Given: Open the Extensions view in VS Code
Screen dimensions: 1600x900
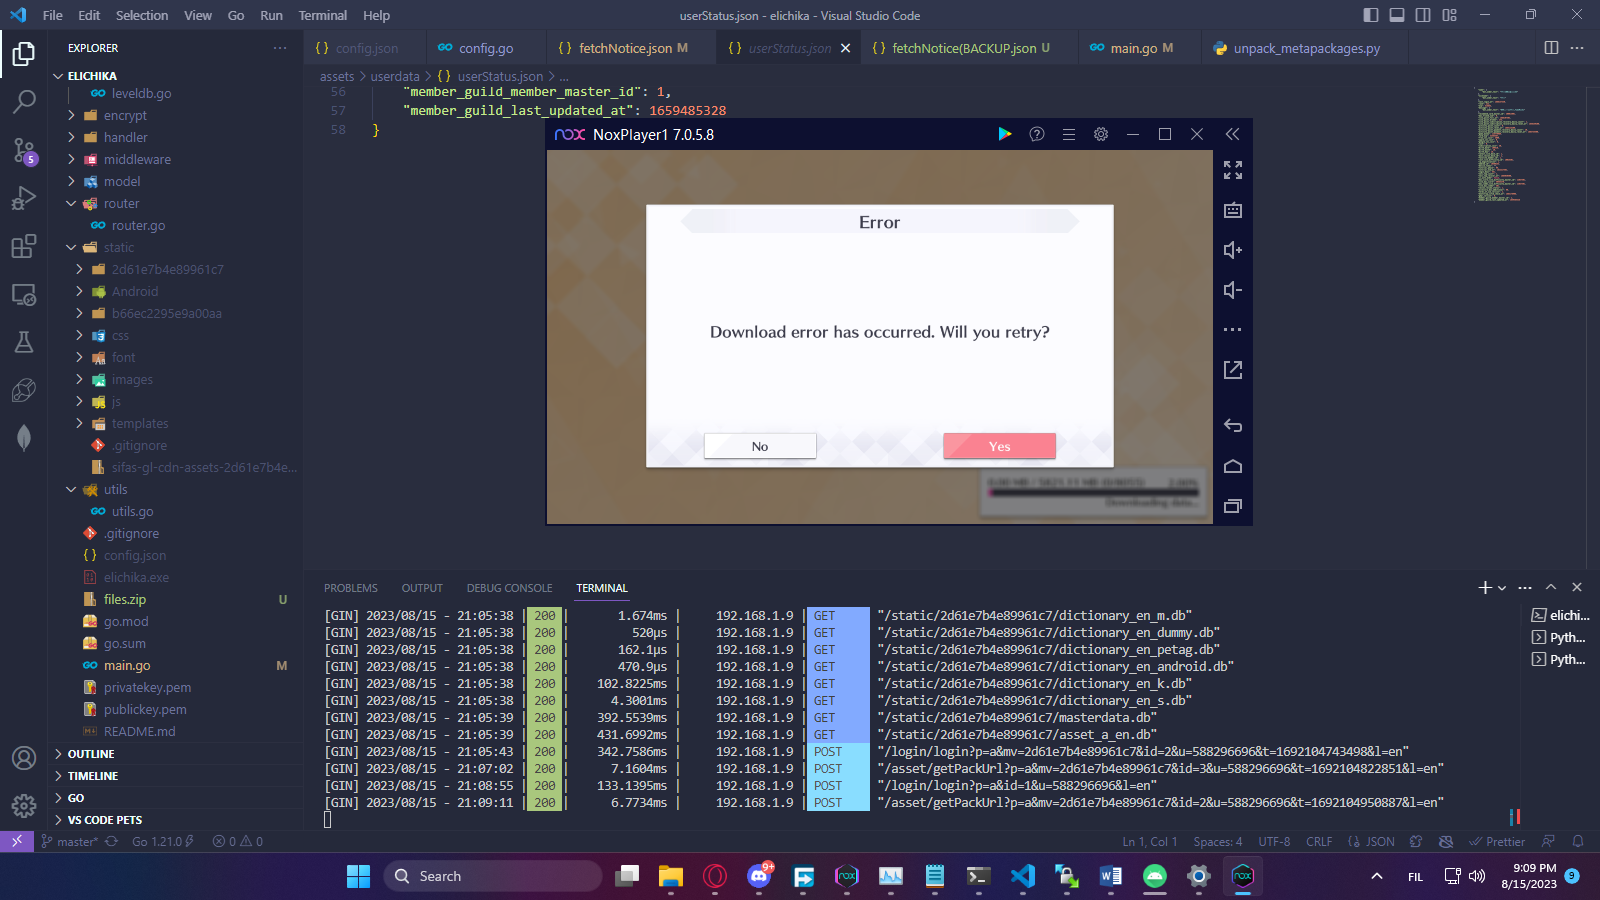Looking at the screenshot, I should click(23, 247).
